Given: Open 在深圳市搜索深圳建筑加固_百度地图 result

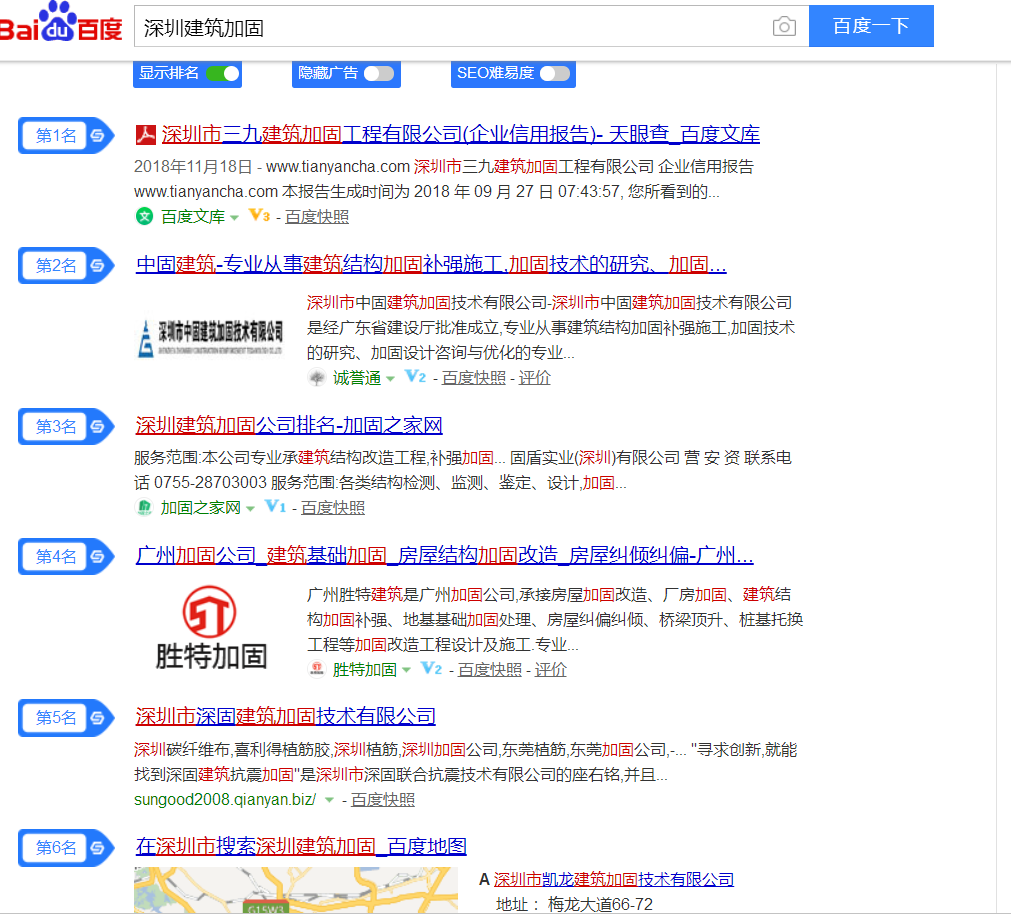Looking at the screenshot, I should [x=301, y=847].
